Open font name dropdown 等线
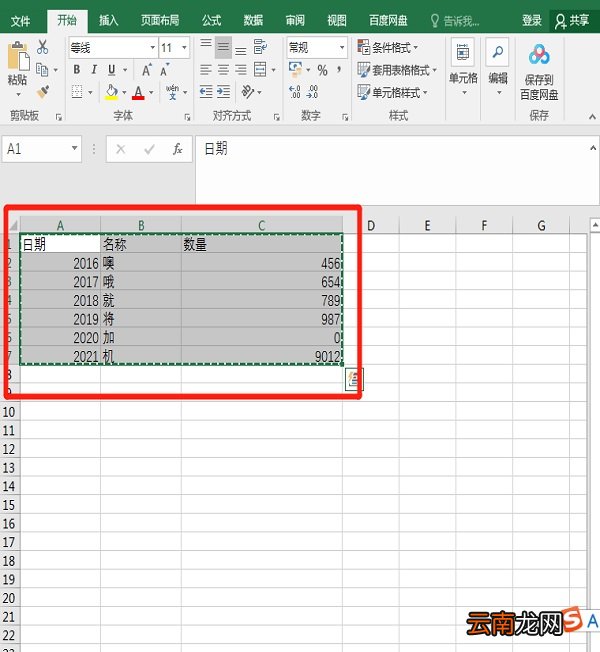This screenshot has height=652, width=600. point(153,47)
